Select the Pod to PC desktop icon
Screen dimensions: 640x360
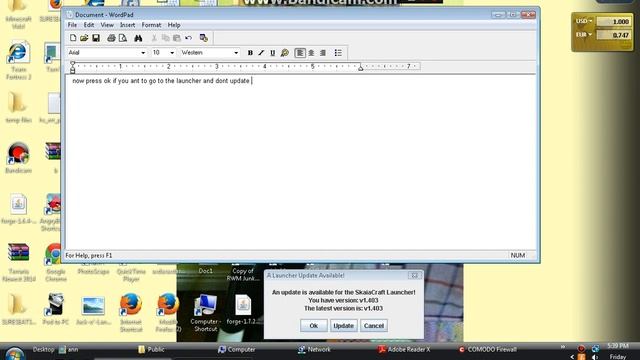pos(56,309)
